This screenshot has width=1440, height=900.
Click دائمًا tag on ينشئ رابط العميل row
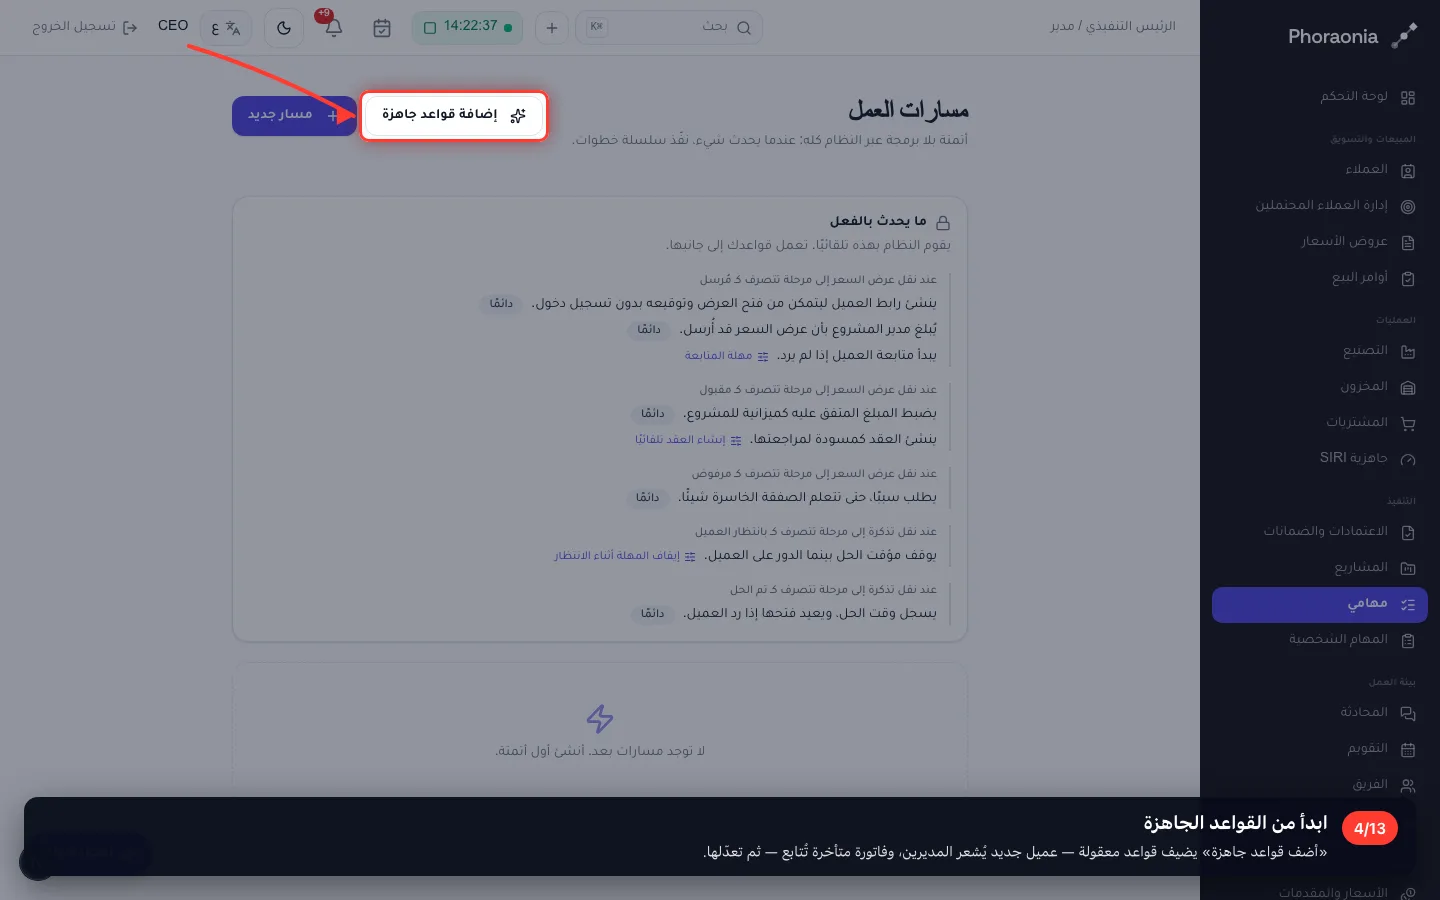coord(501,303)
